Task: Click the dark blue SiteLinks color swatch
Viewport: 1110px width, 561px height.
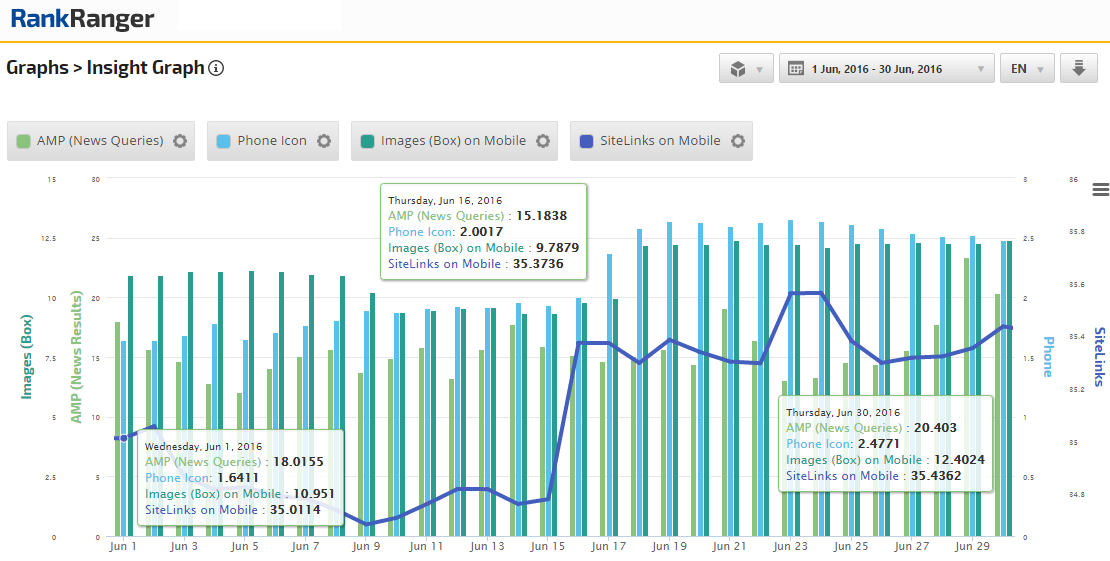Action: 587,141
